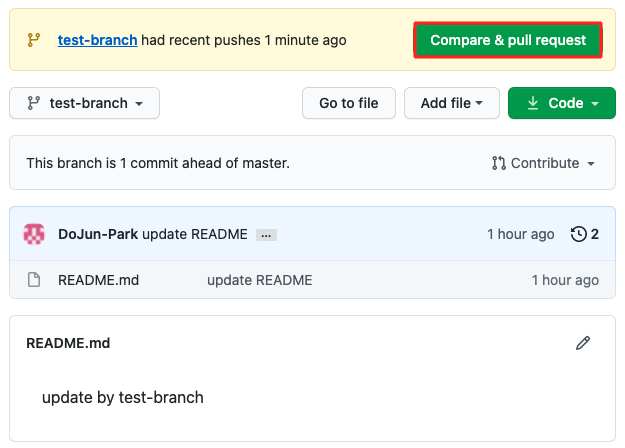Edit the README using the pencil icon
The image size is (625, 448).
pos(583,343)
